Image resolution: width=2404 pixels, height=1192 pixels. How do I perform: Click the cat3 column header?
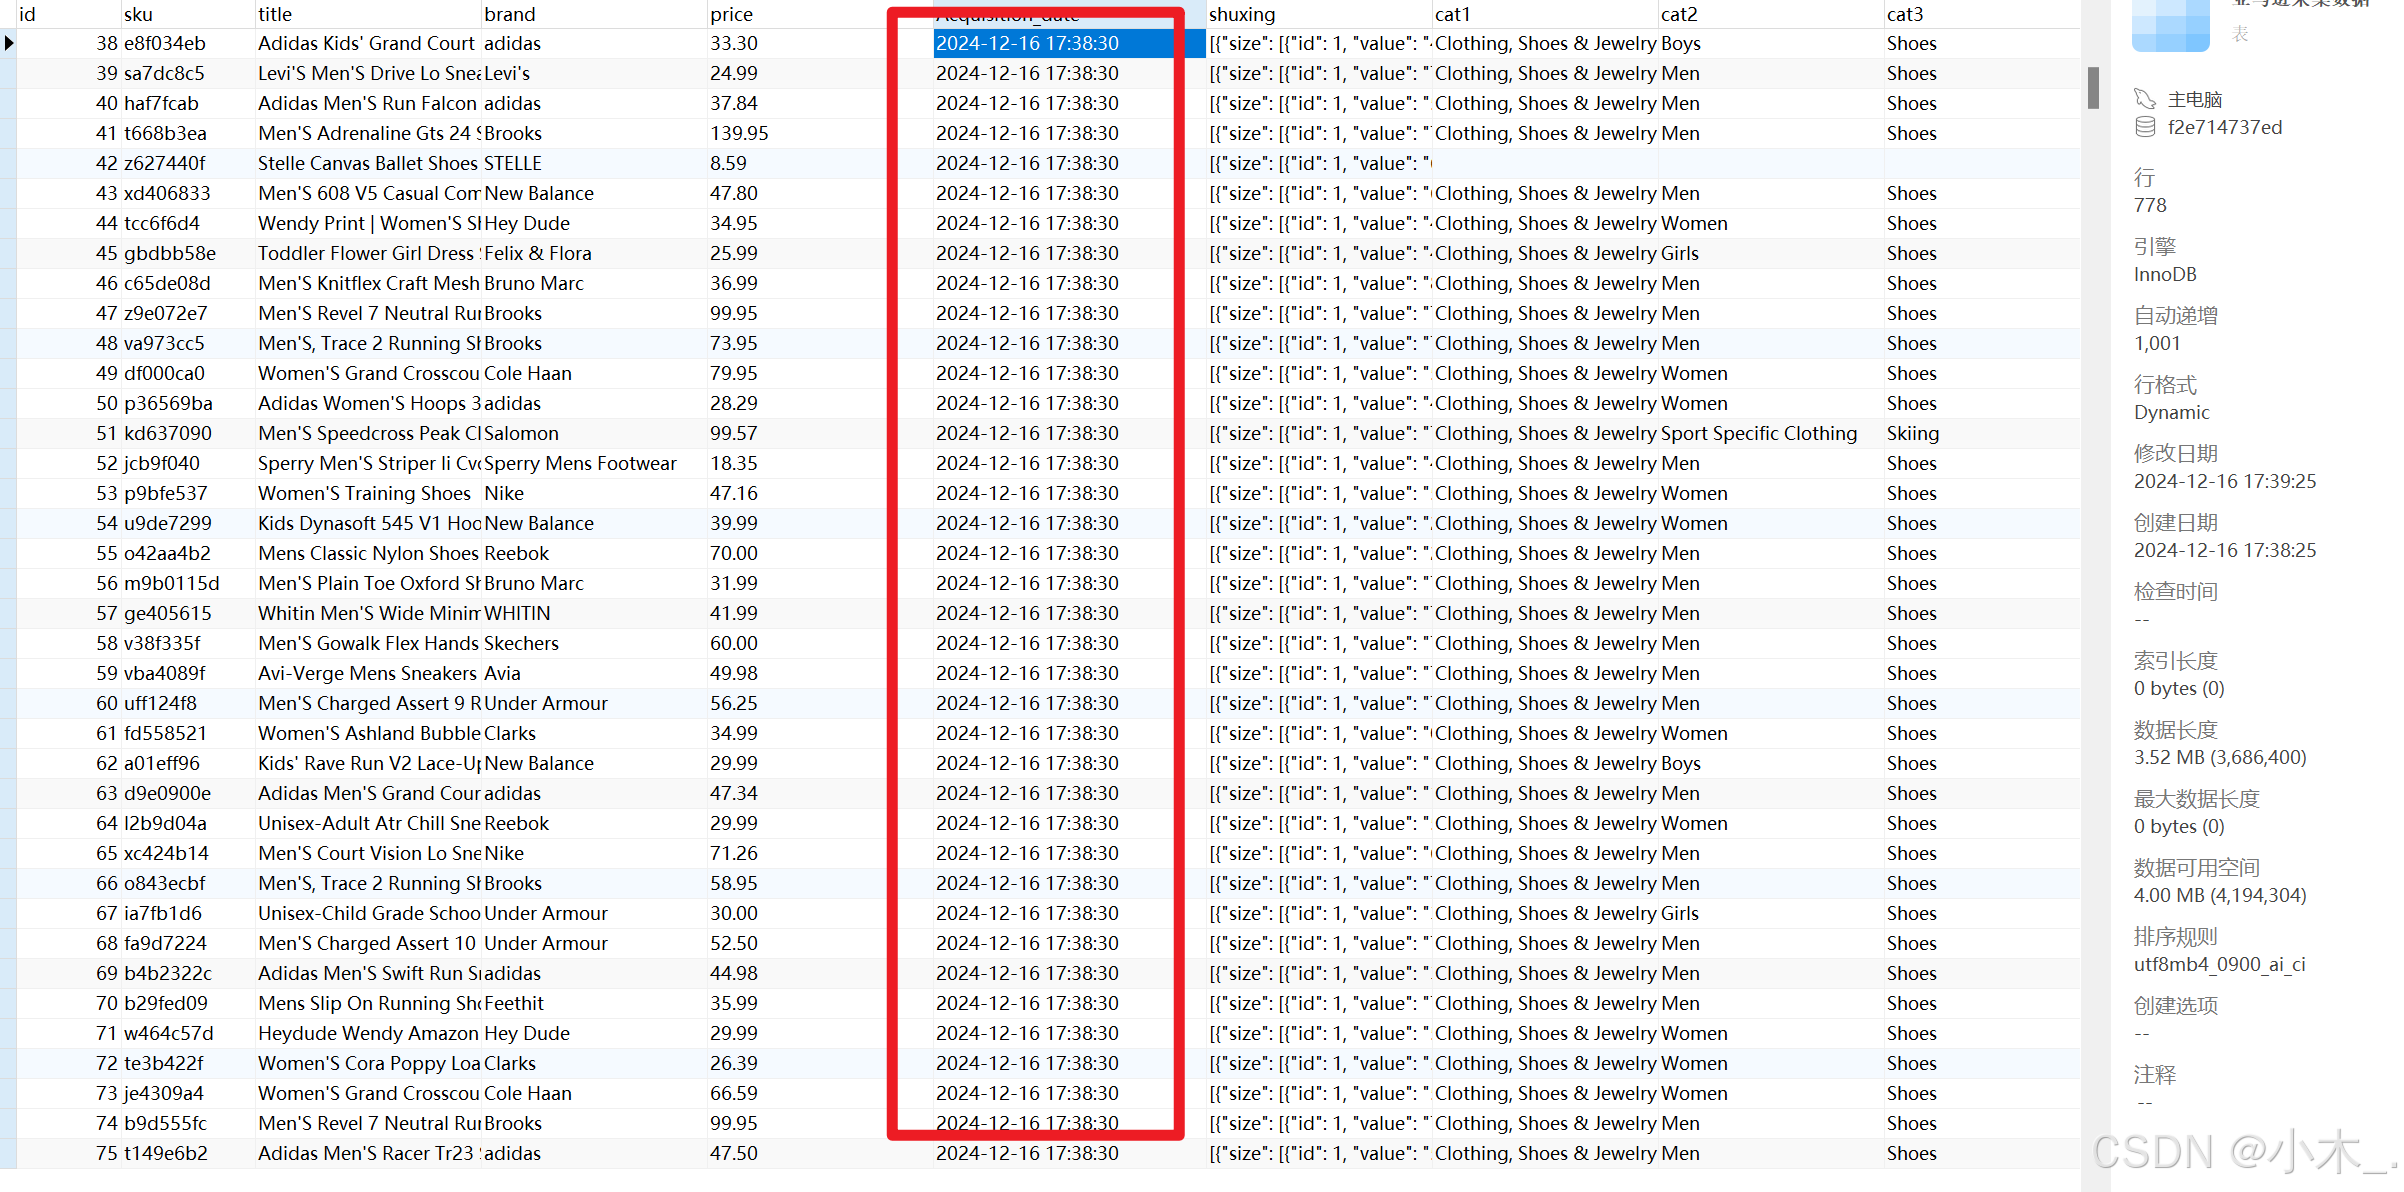pos(1904,14)
